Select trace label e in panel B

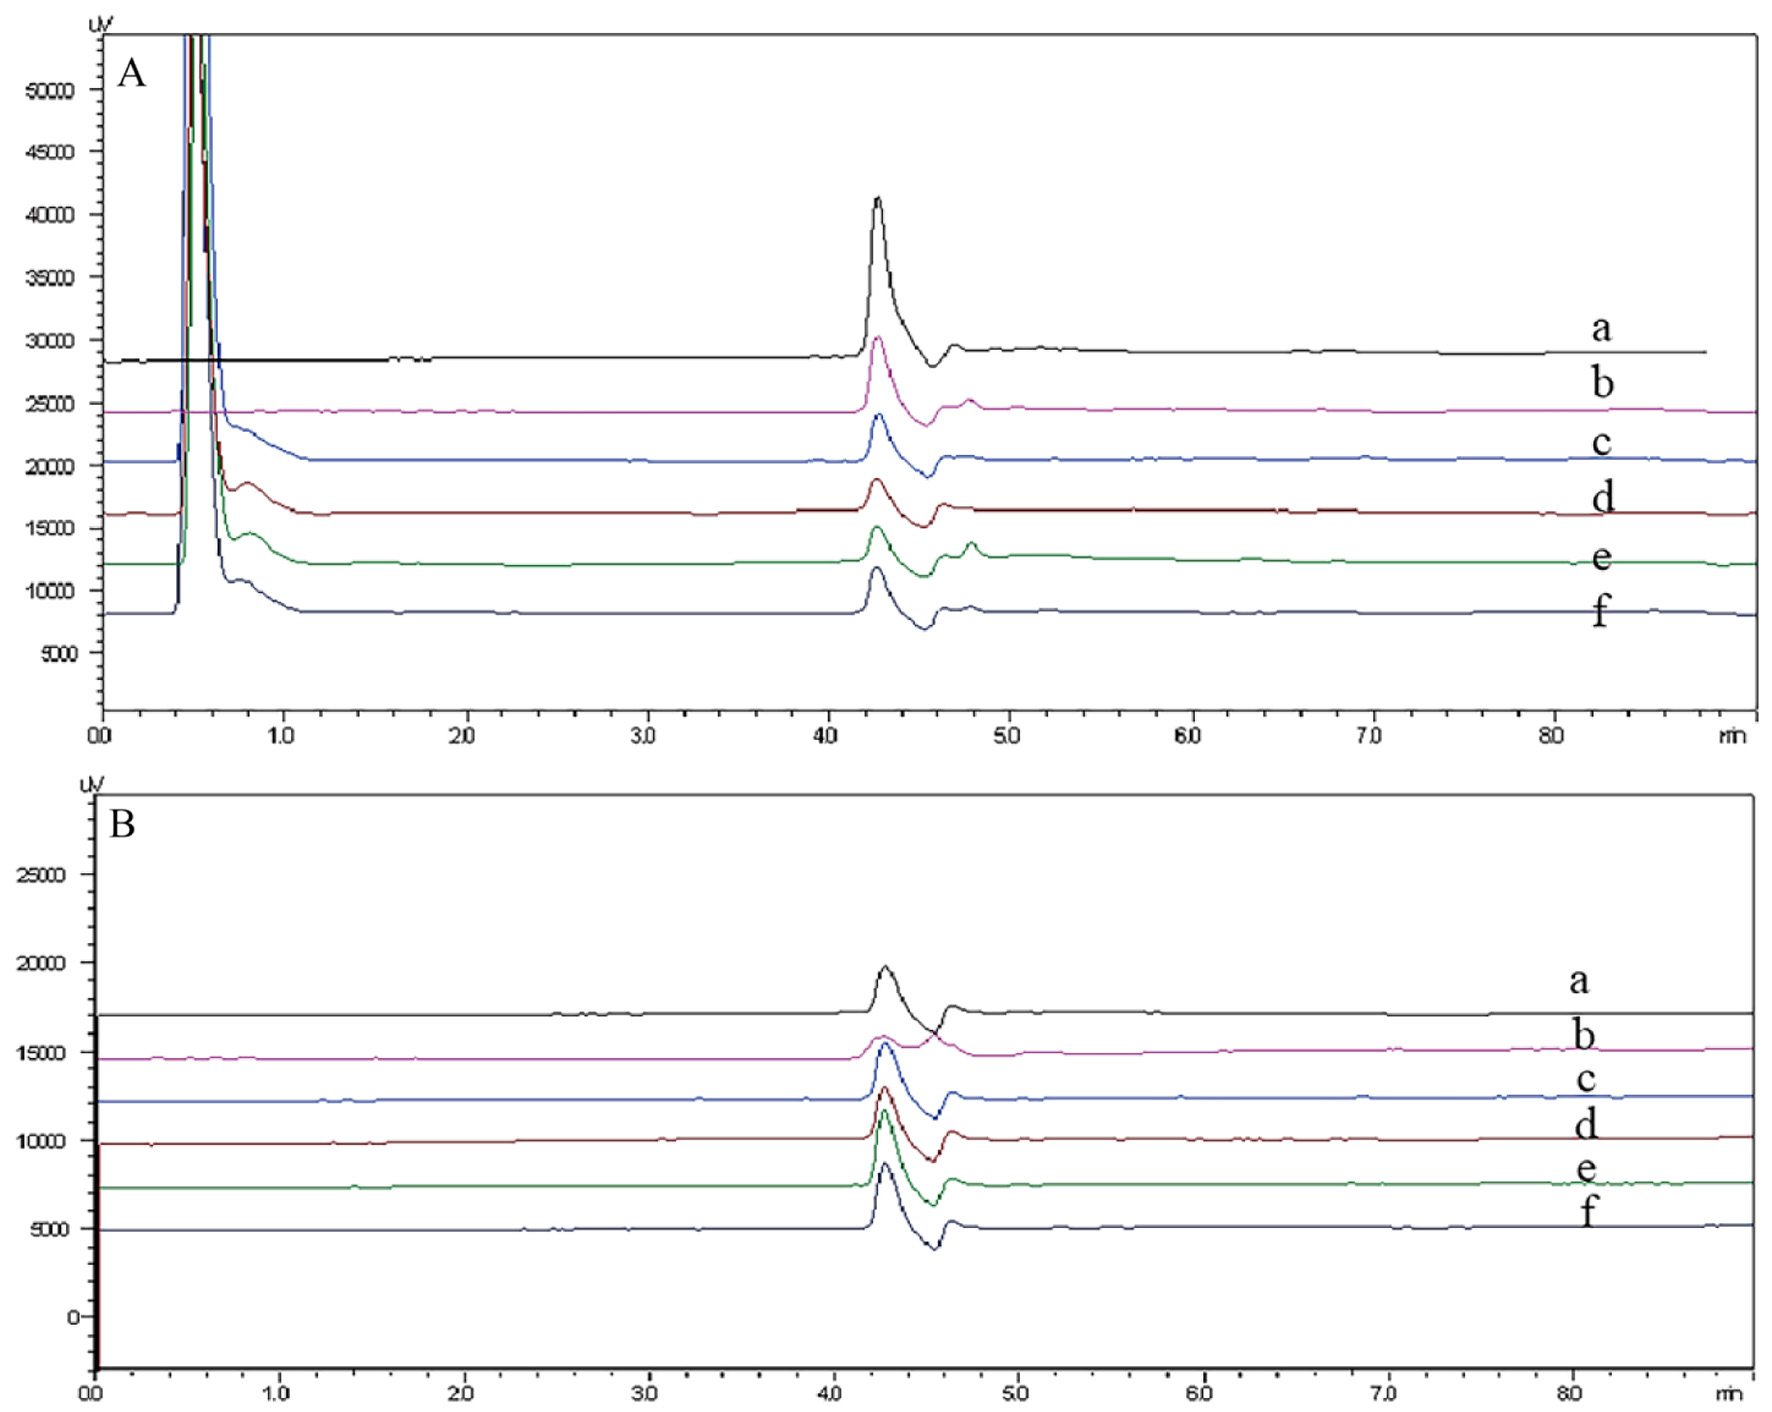coord(1586,1168)
